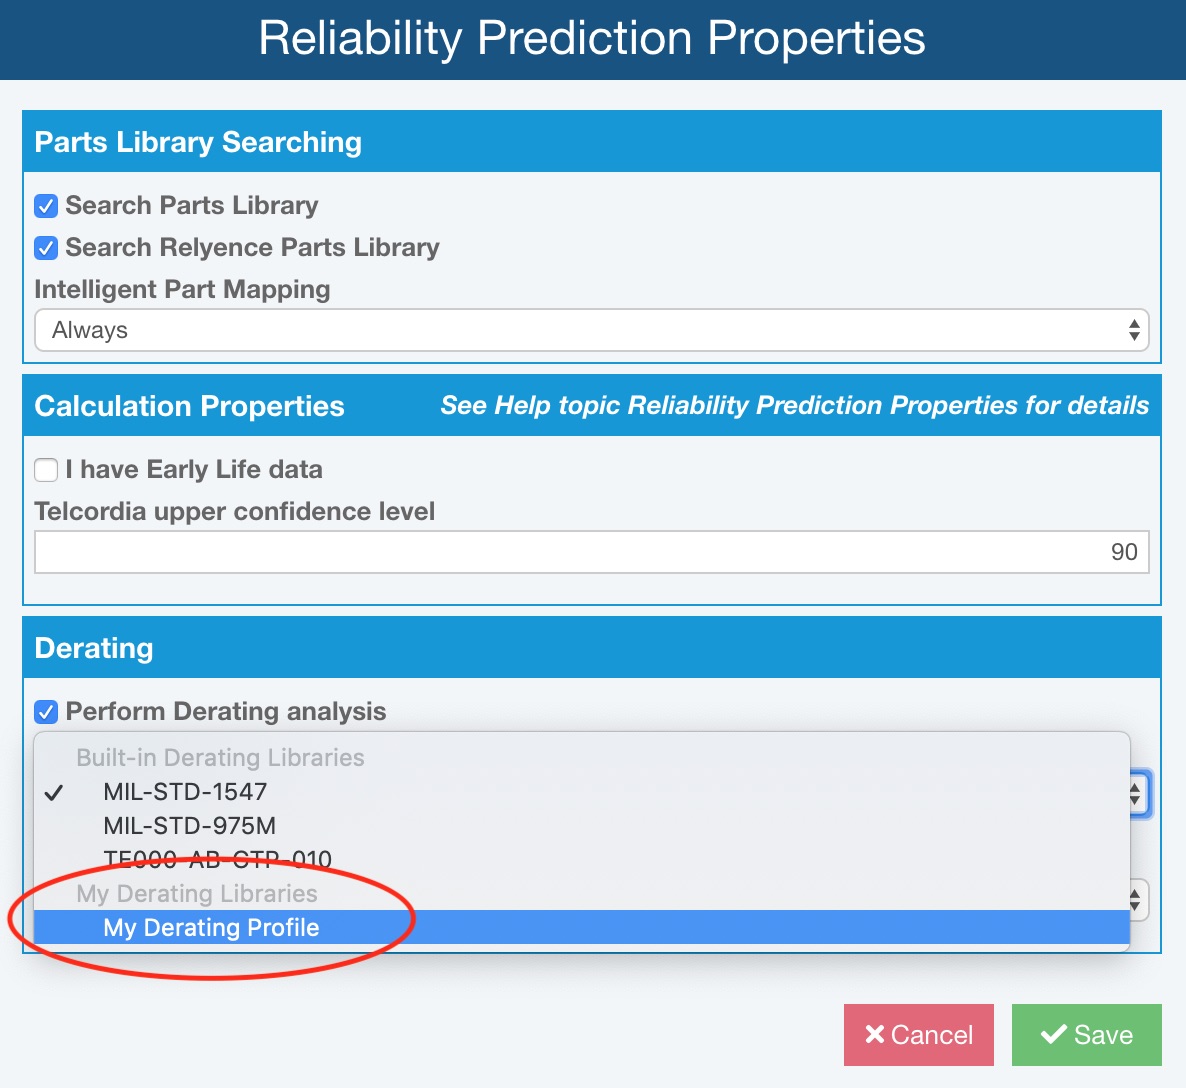Click the derating library dropdown arrows behind the open list

click(1135, 794)
